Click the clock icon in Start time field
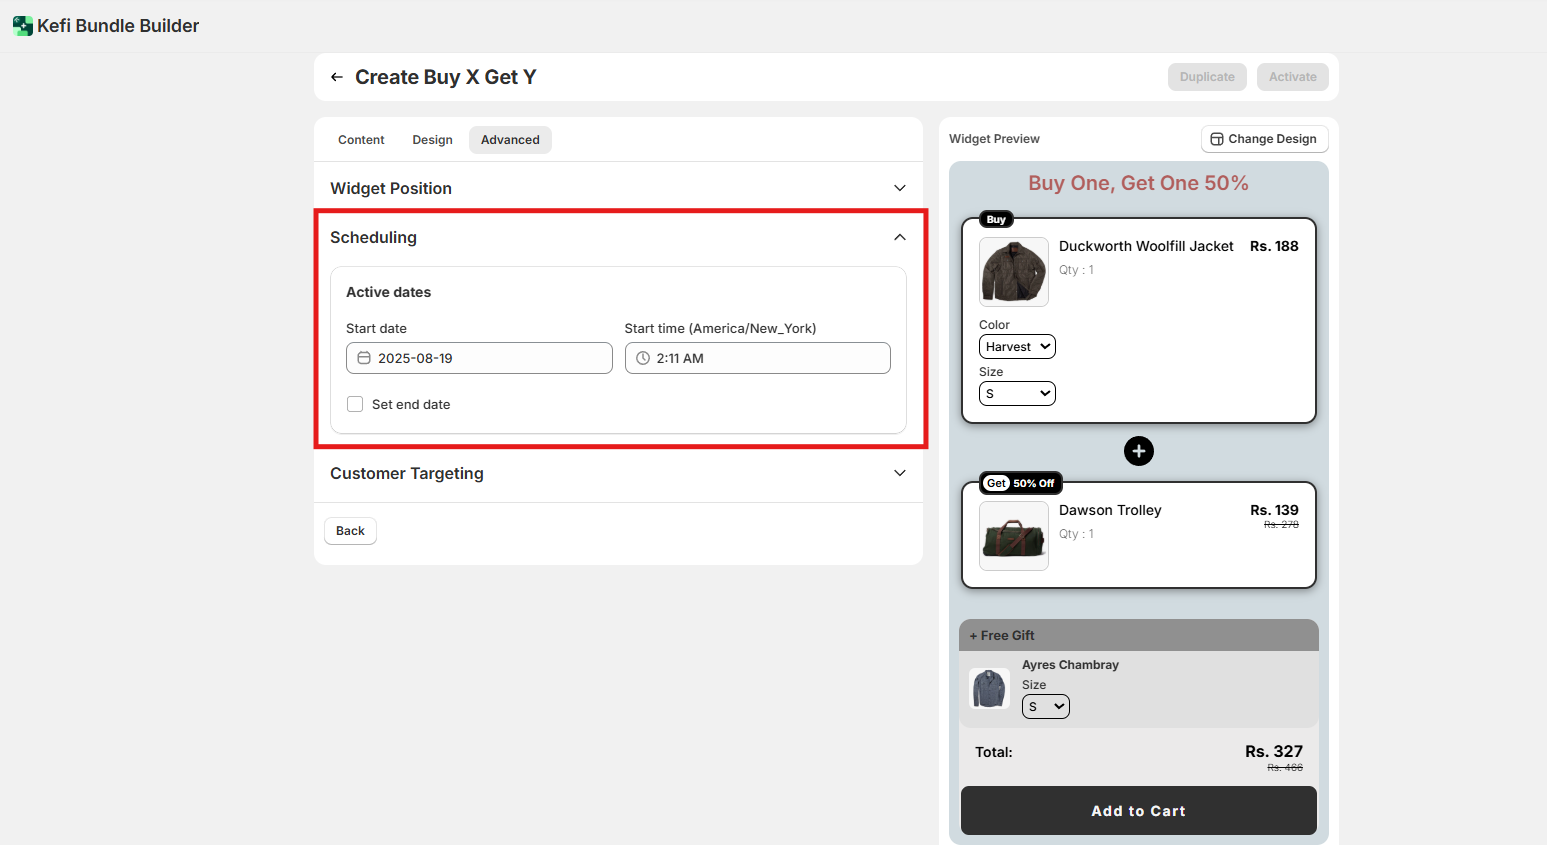Image resolution: width=1547 pixels, height=845 pixels. coord(643,358)
